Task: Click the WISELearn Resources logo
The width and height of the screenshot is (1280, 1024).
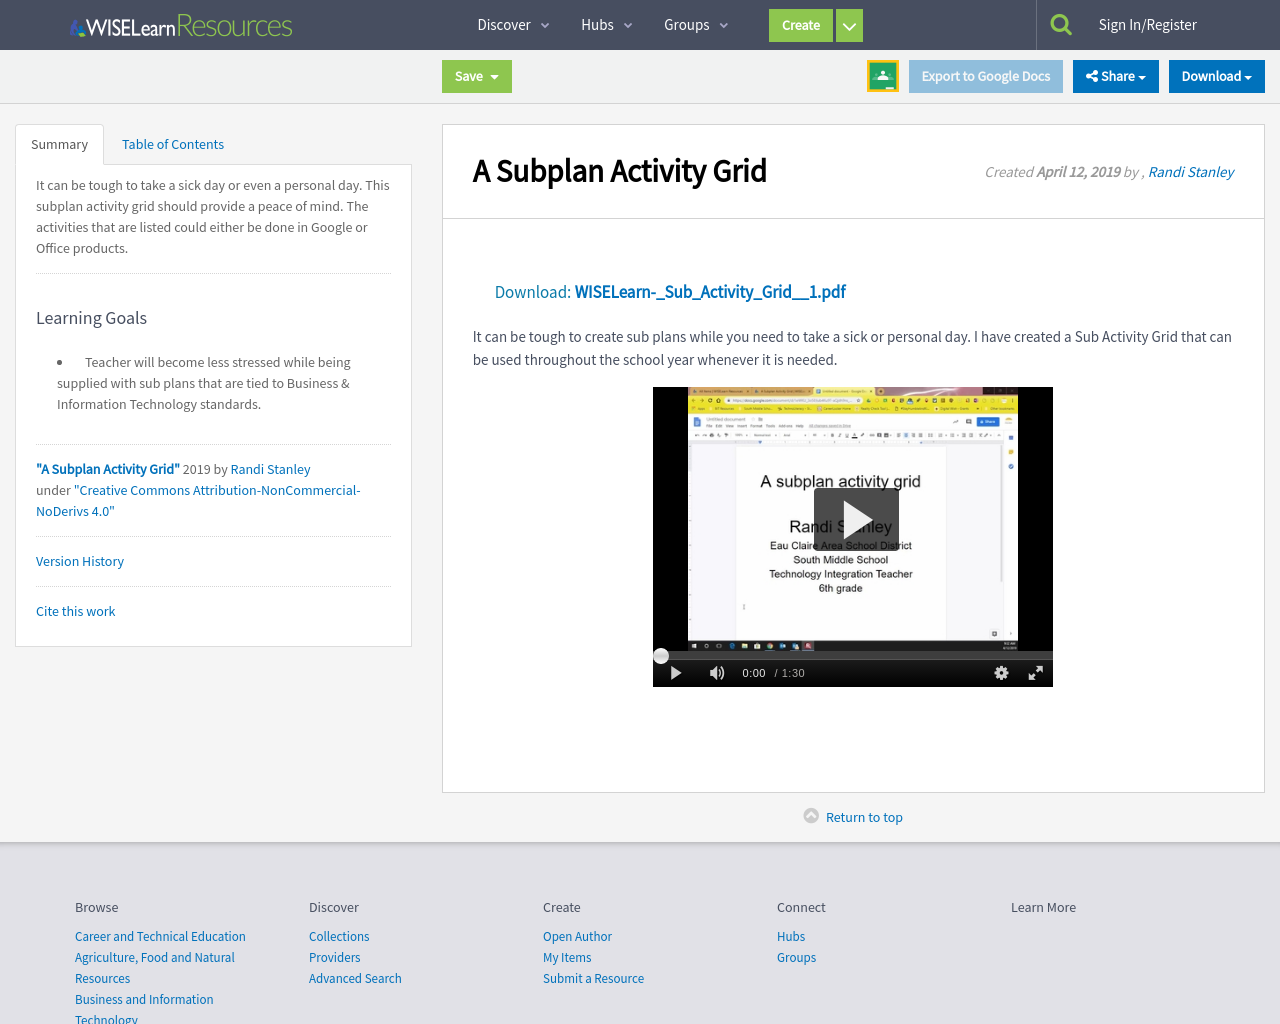Action: 180,24
